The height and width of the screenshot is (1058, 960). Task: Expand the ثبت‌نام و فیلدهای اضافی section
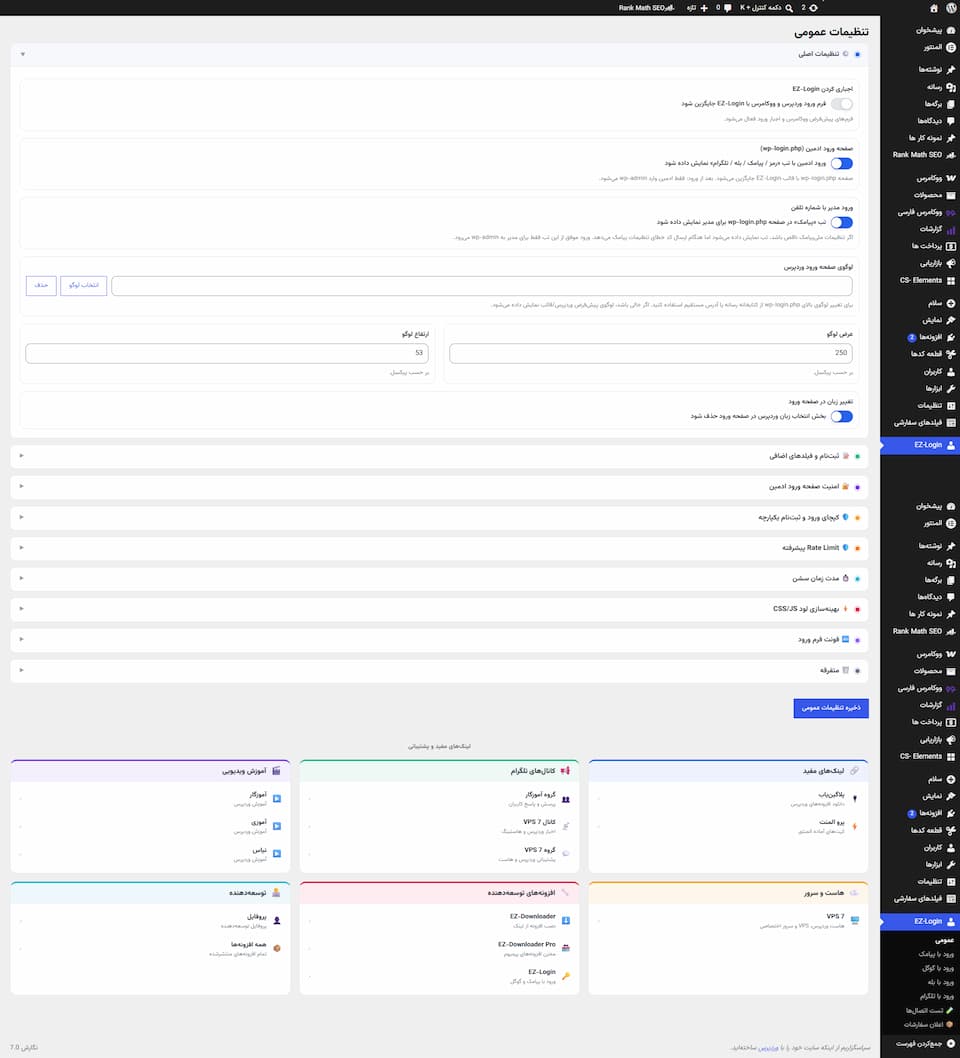[439, 456]
